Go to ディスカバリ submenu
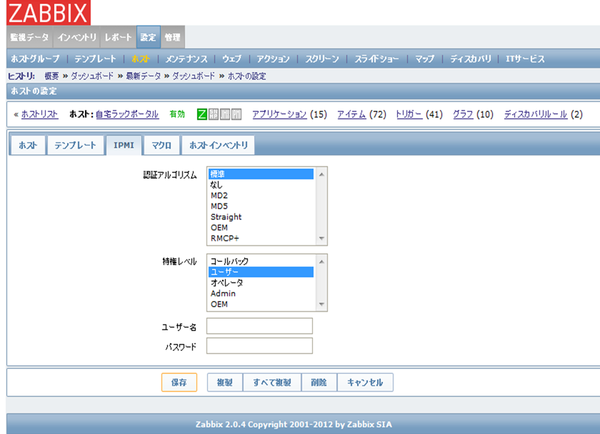This screenshot has height=434, width=600. pos(470,59)
